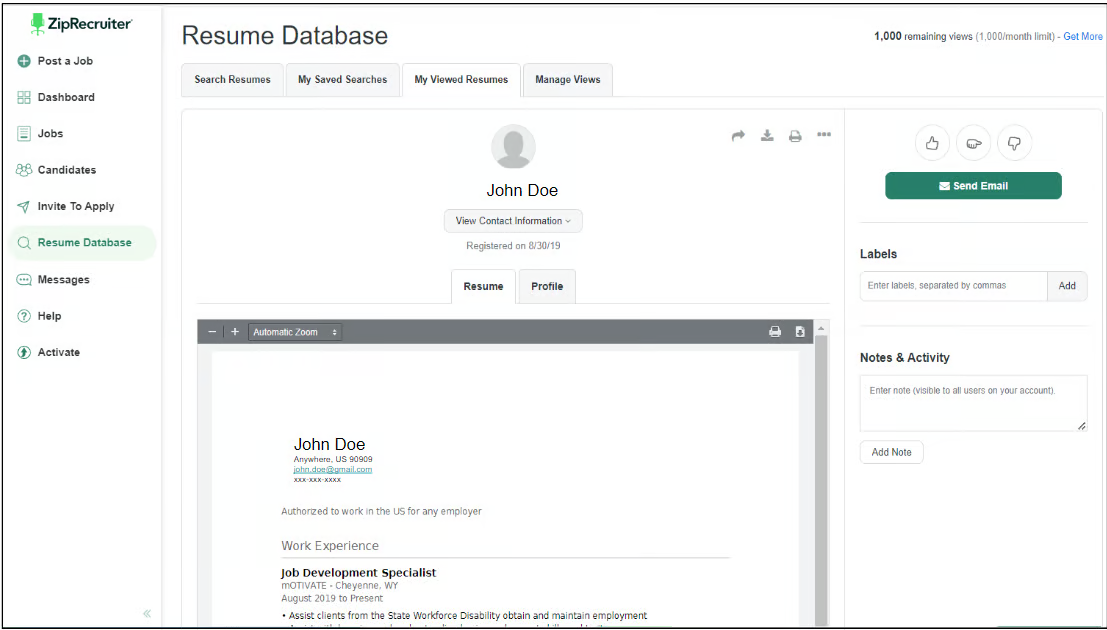Rate candidate with thumbs down

[x=1015, y=143]
